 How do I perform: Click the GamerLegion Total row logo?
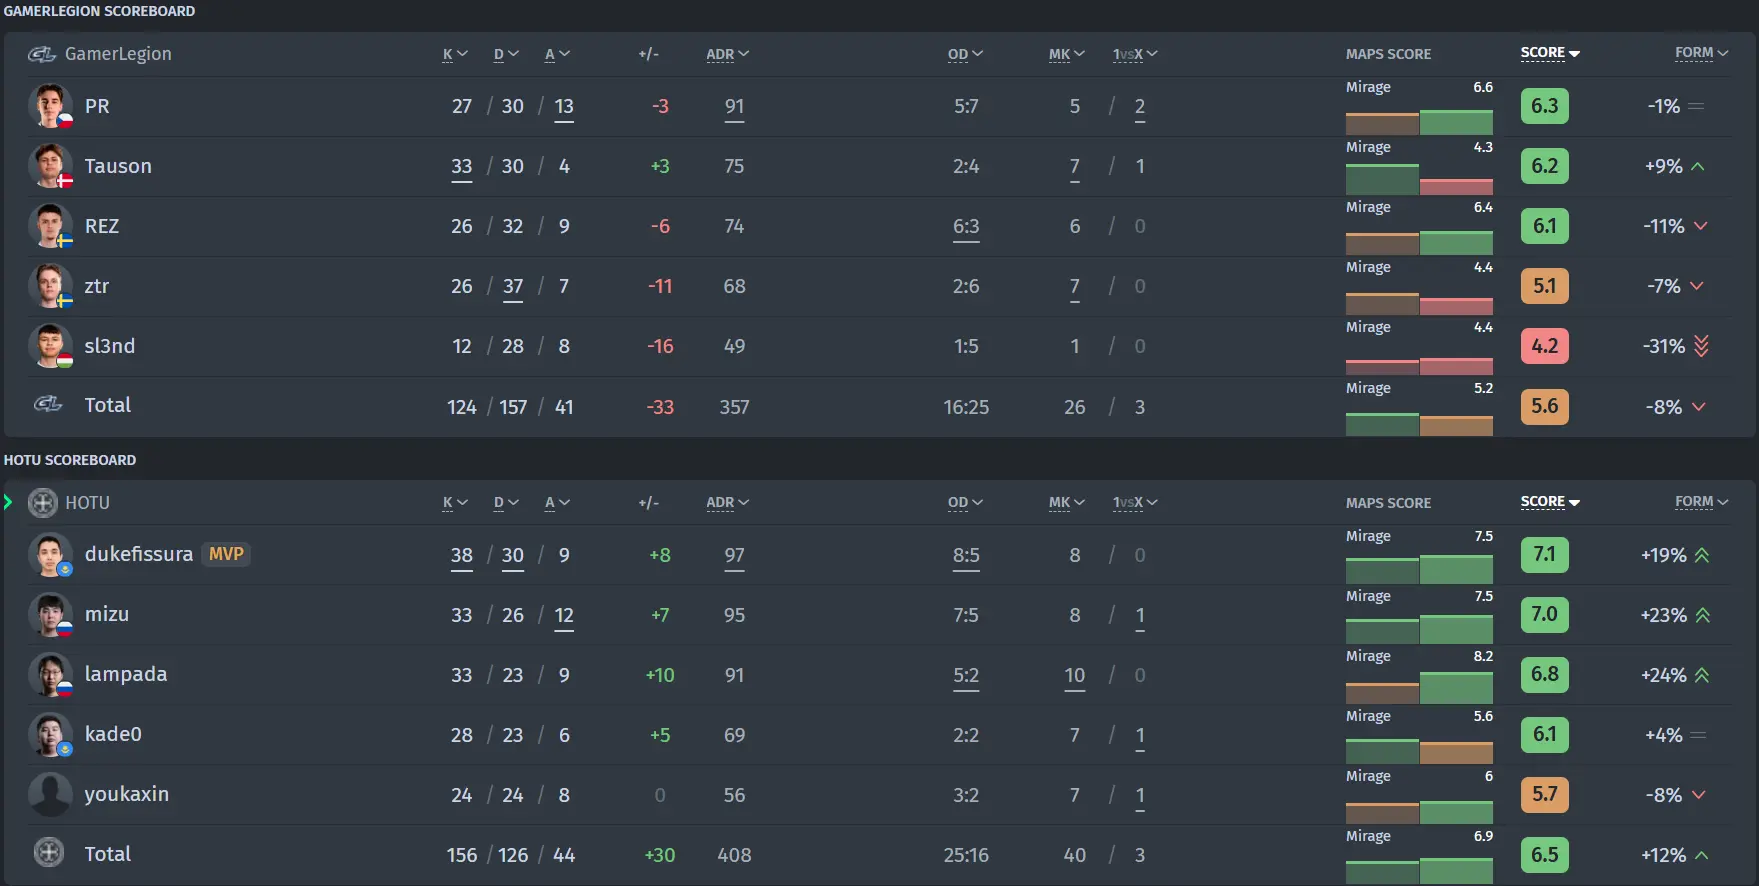48,405
